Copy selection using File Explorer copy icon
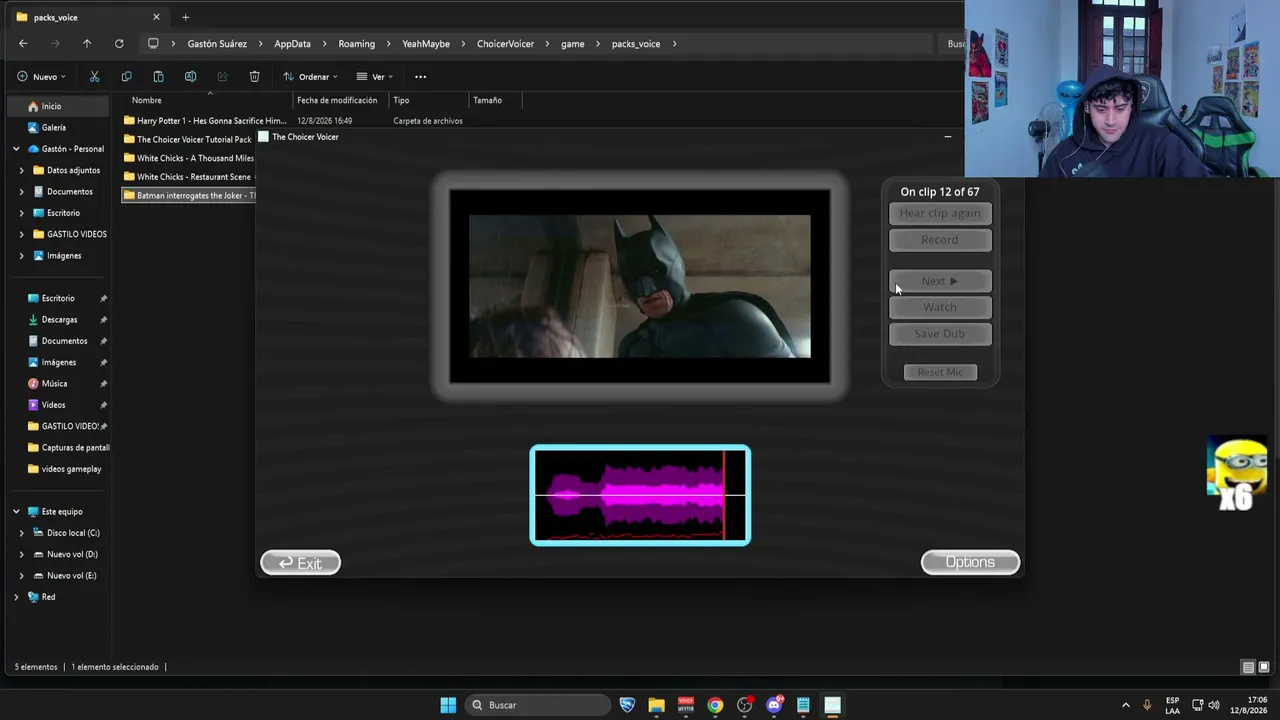 click(x=126, y=76)
